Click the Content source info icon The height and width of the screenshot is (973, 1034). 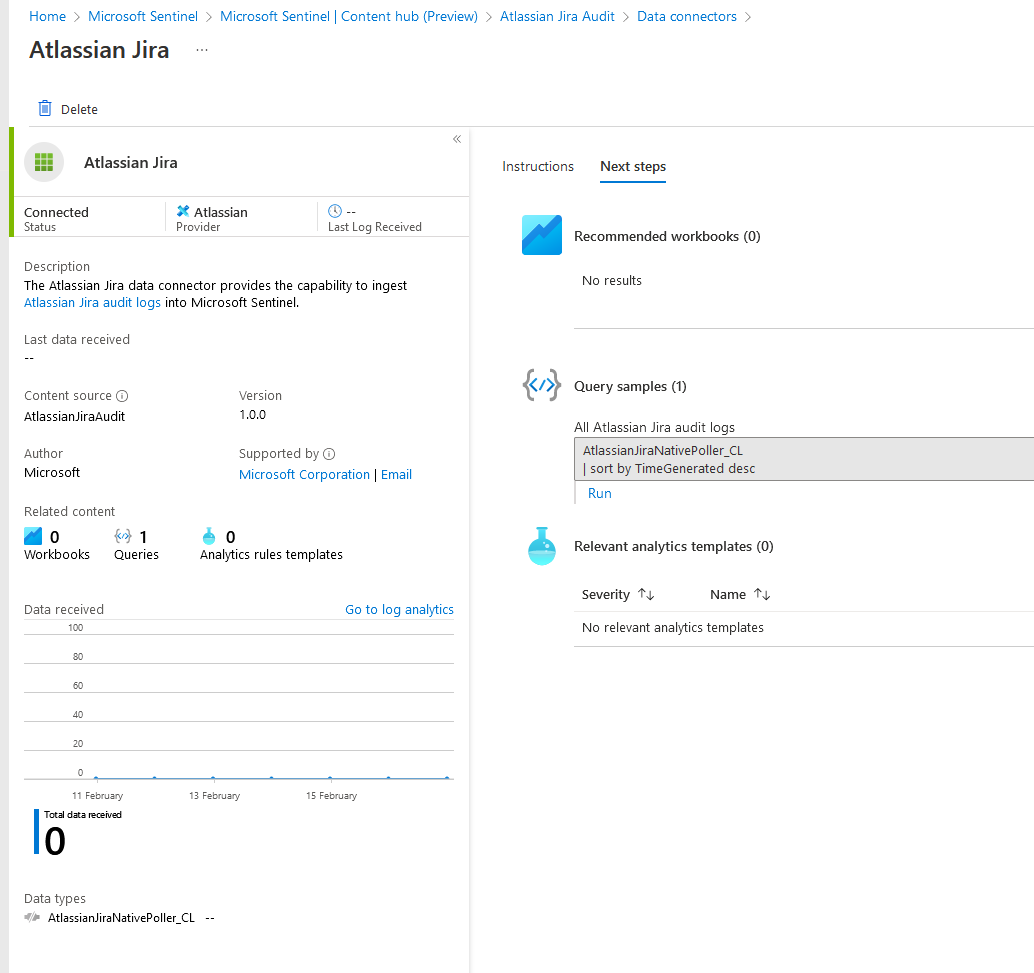tap(122, 396)
